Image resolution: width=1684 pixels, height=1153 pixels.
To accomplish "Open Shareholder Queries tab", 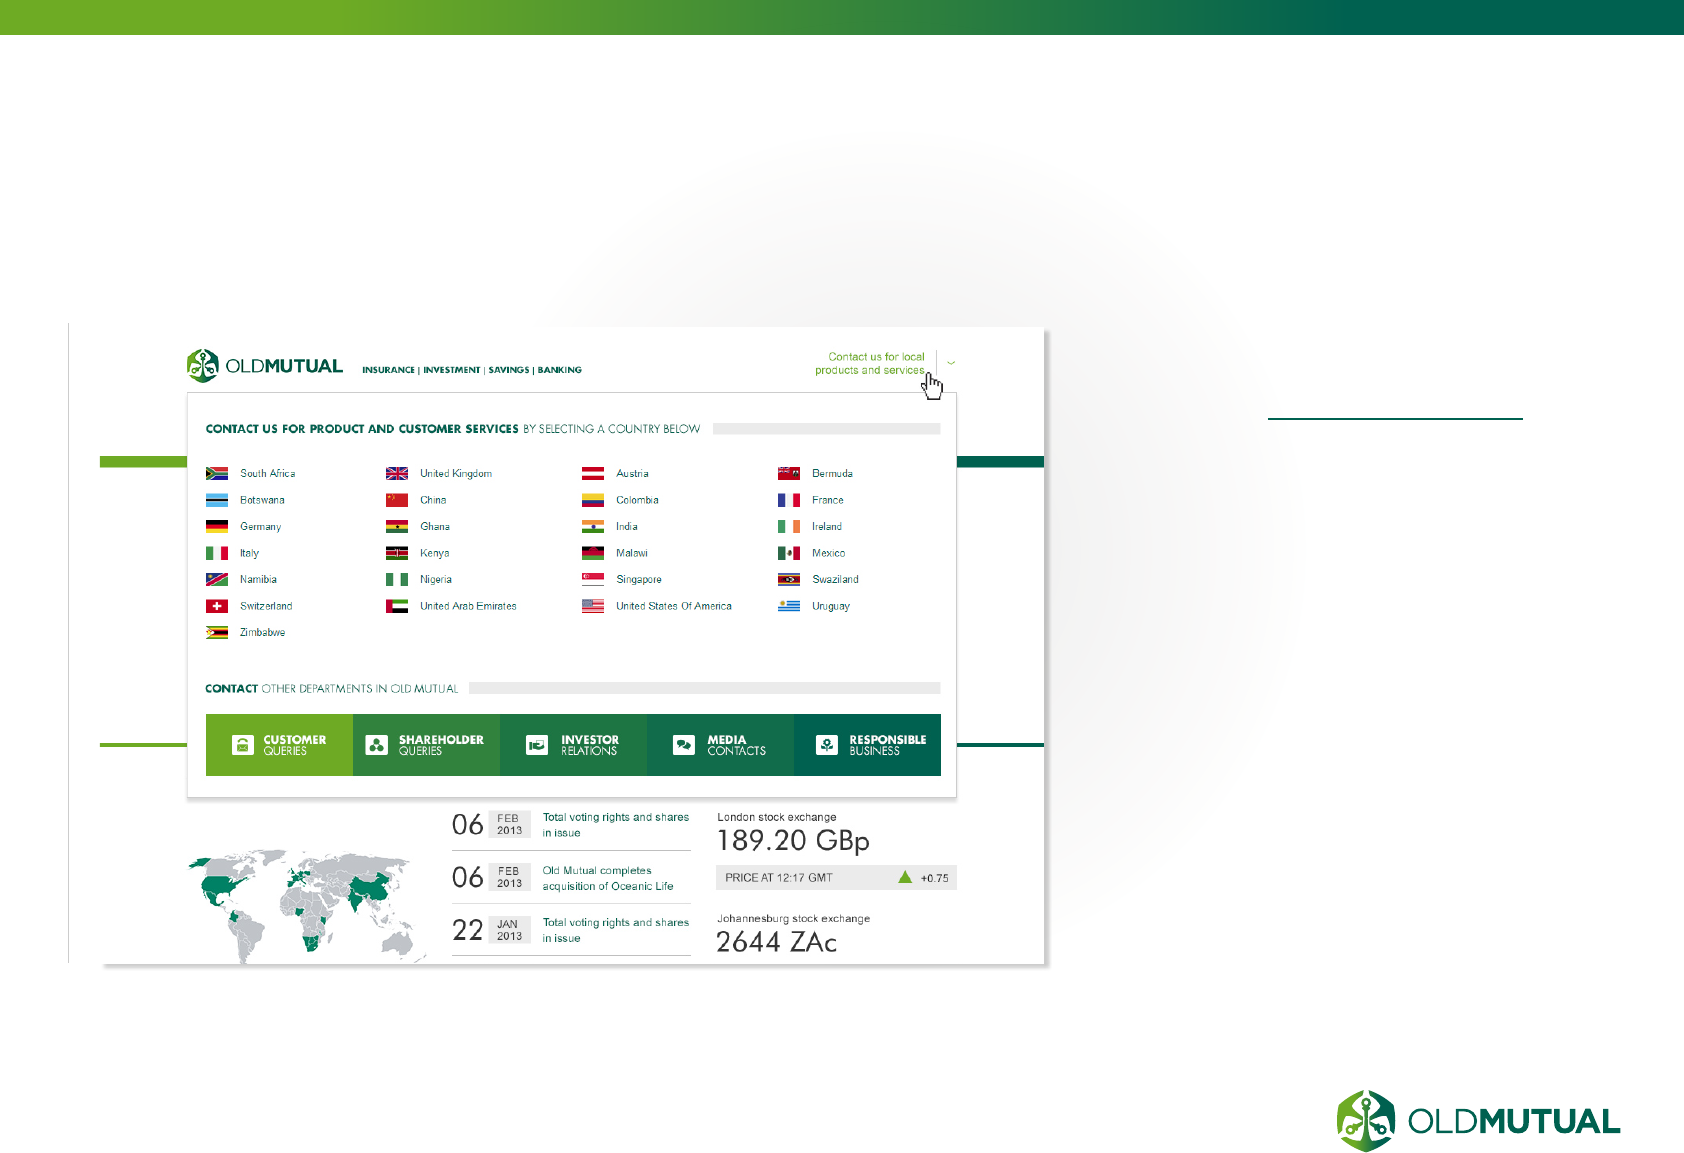I will point(426,745).
